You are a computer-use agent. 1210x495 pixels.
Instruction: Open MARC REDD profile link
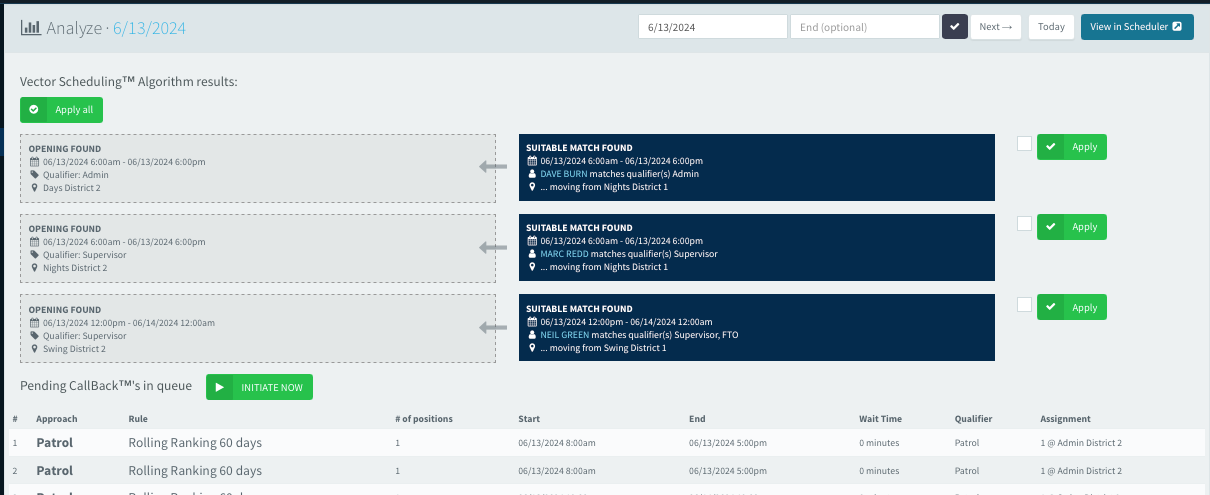click(565, 254)
